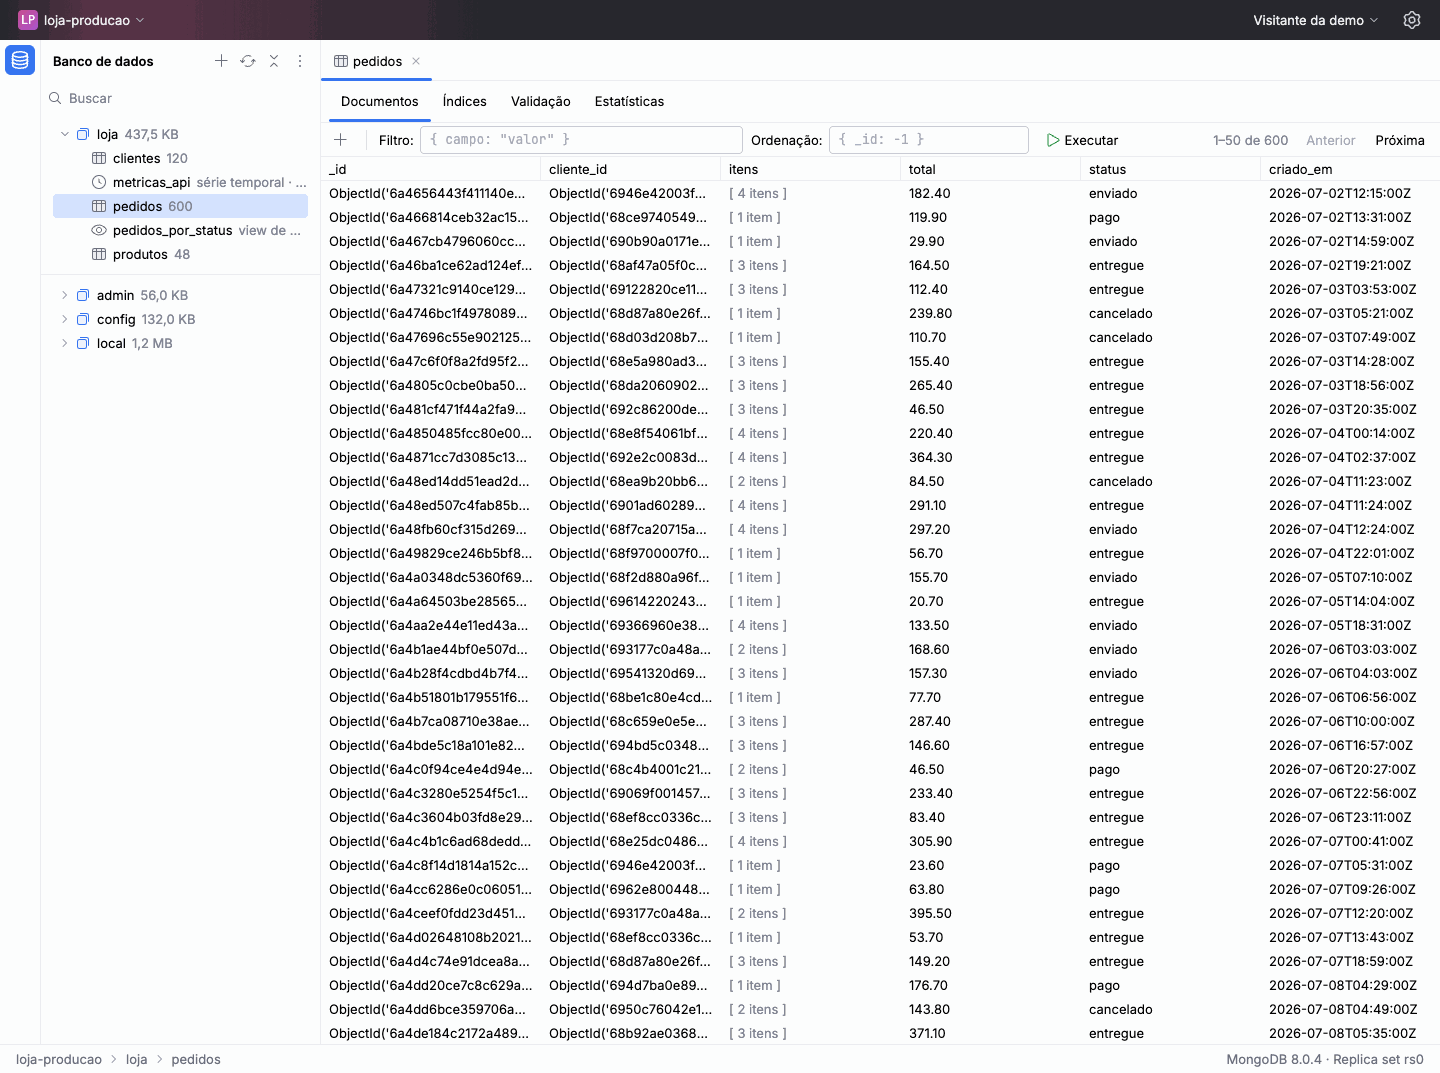1440x1073 pixels.
Task: Open the settings gear icon
Action: pyautogui.click(x=1412, y=20)
